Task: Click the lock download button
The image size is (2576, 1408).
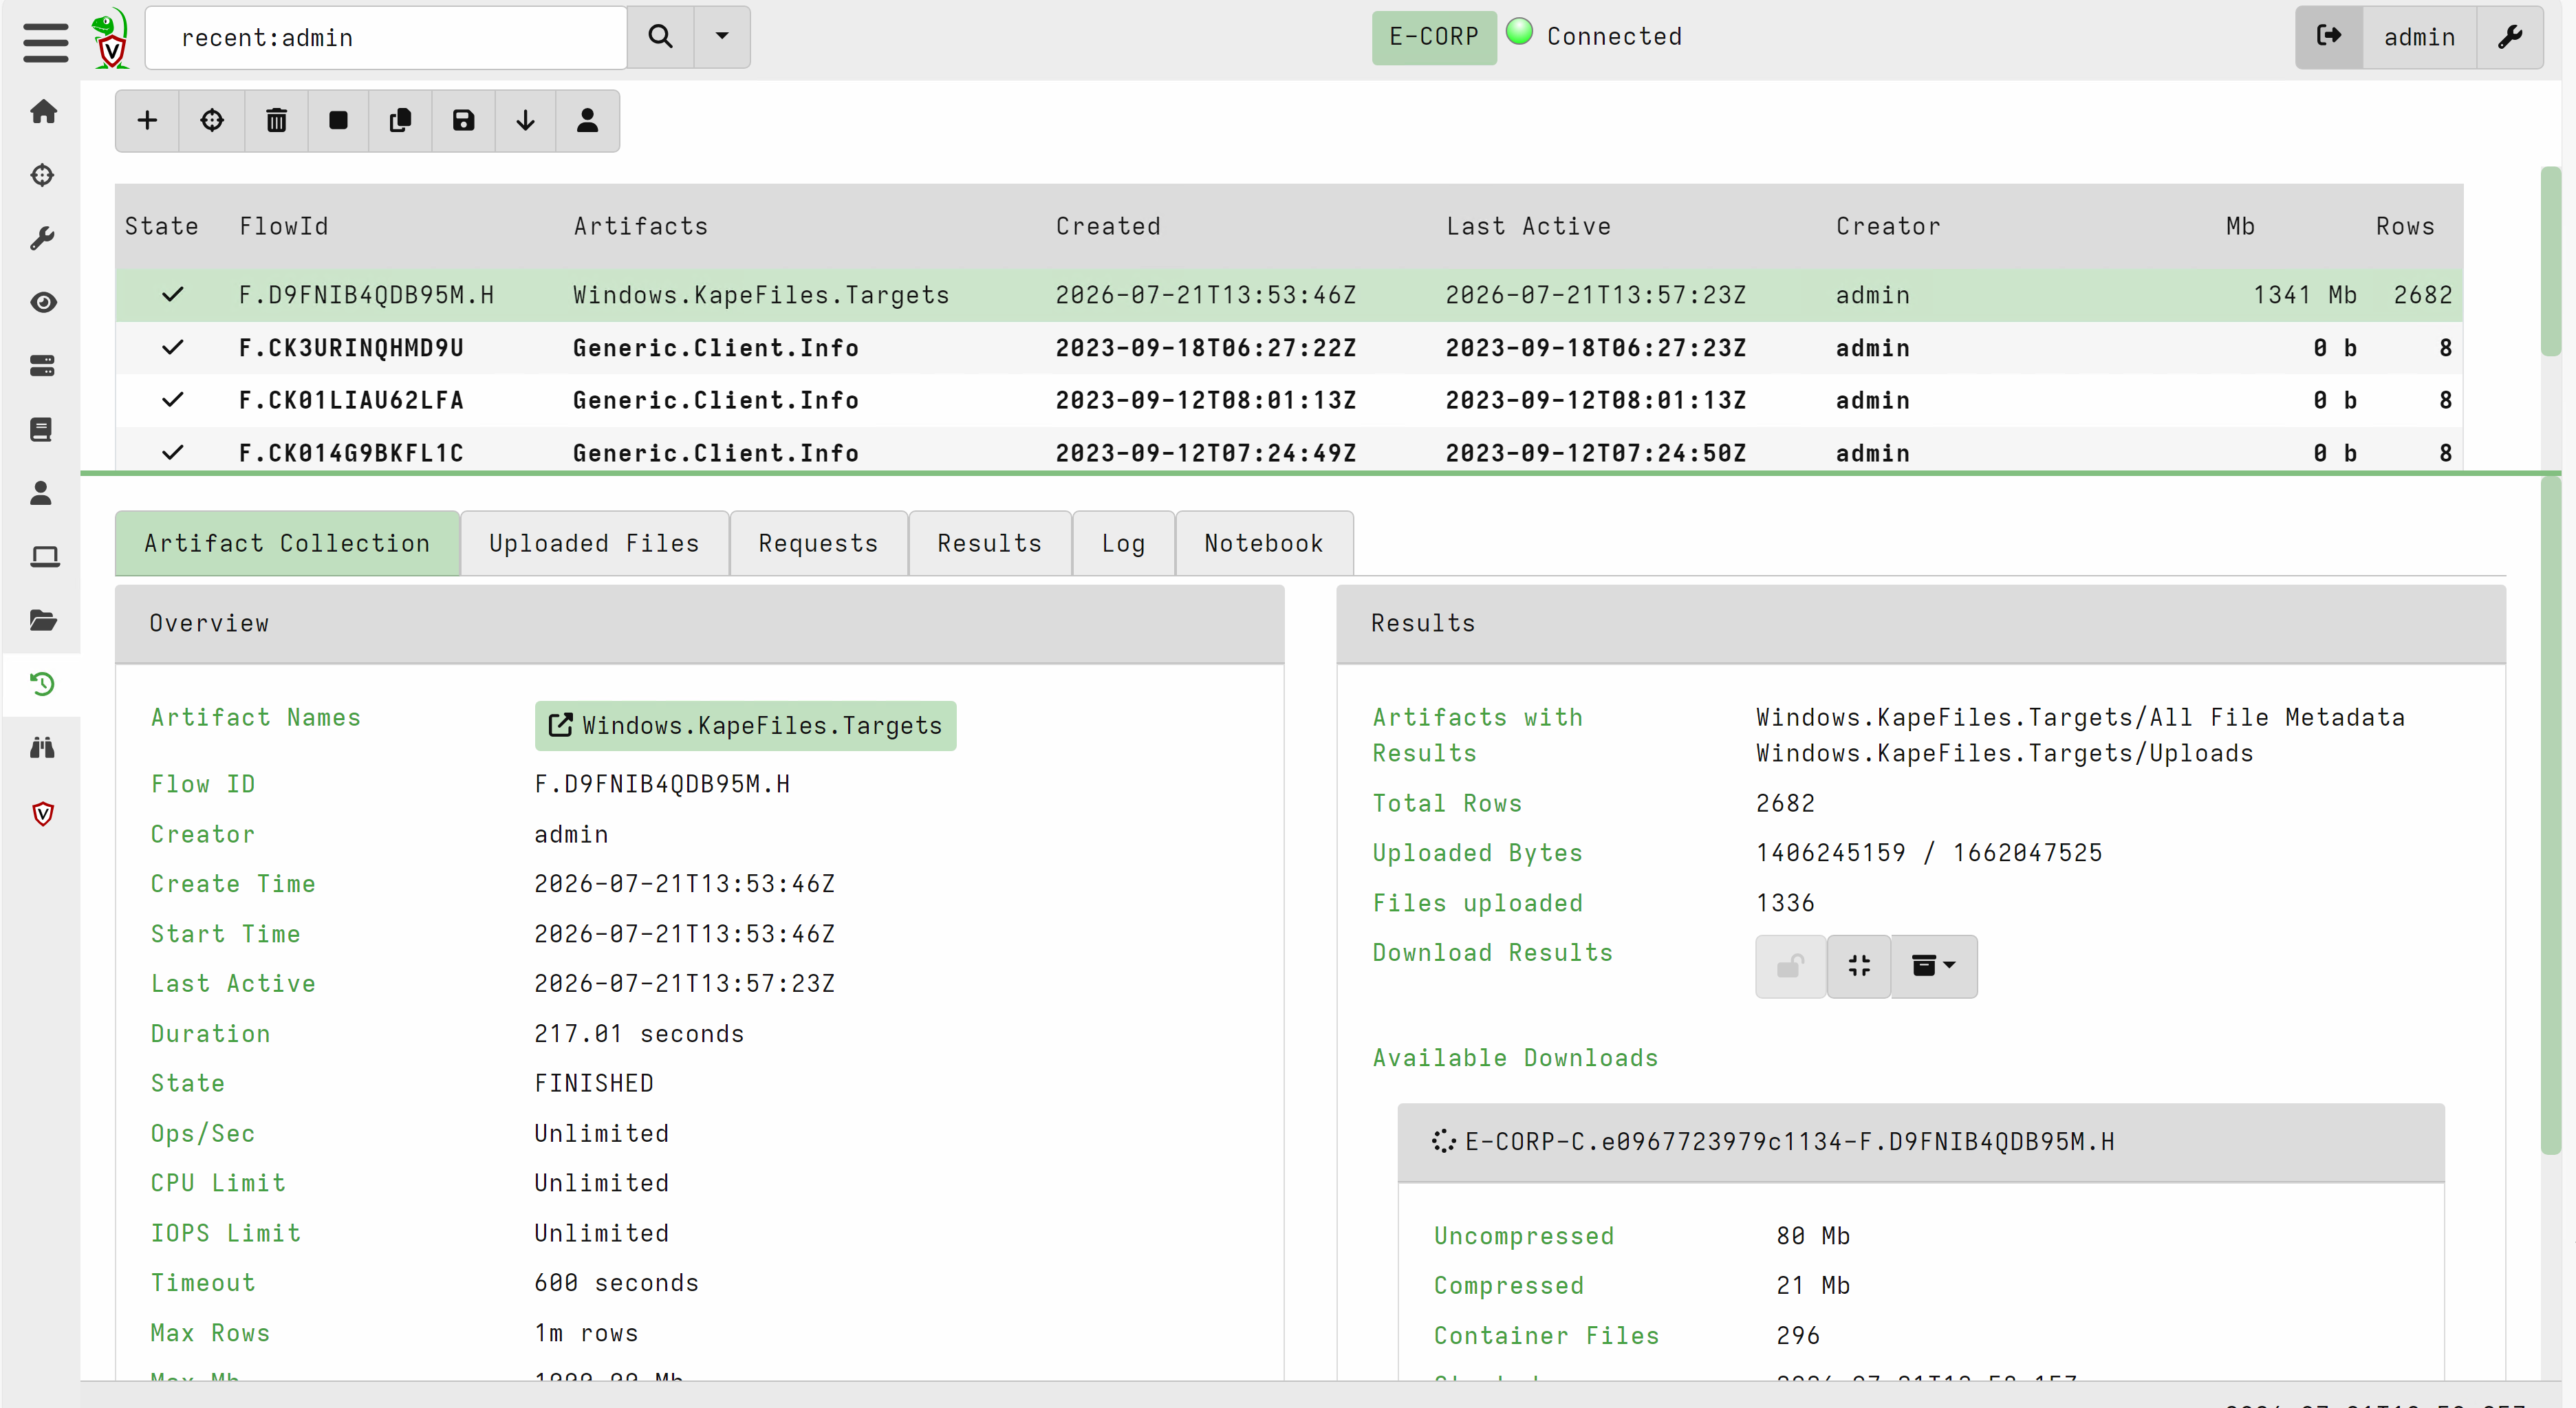Action: click(x=1790, y=966)
